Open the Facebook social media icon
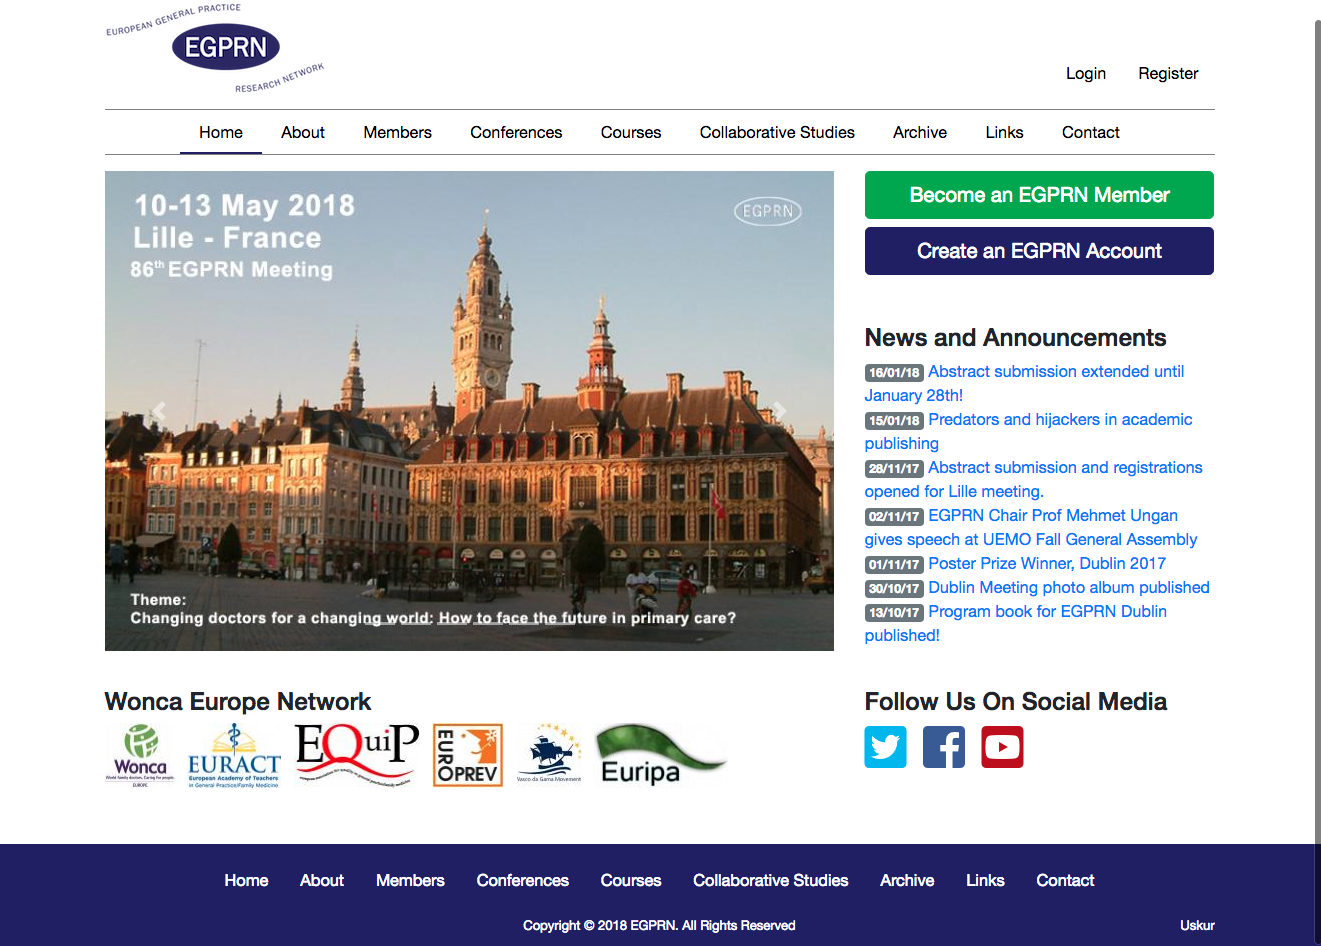The width and height of the screenshot is (1321, 946). point(943,747)
